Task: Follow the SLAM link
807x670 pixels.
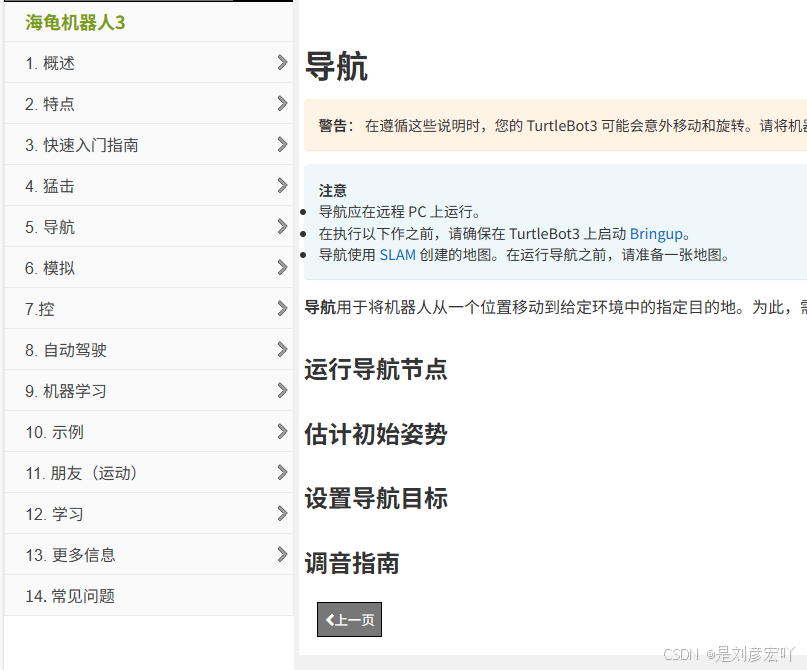Action: [x=397, y=255]
